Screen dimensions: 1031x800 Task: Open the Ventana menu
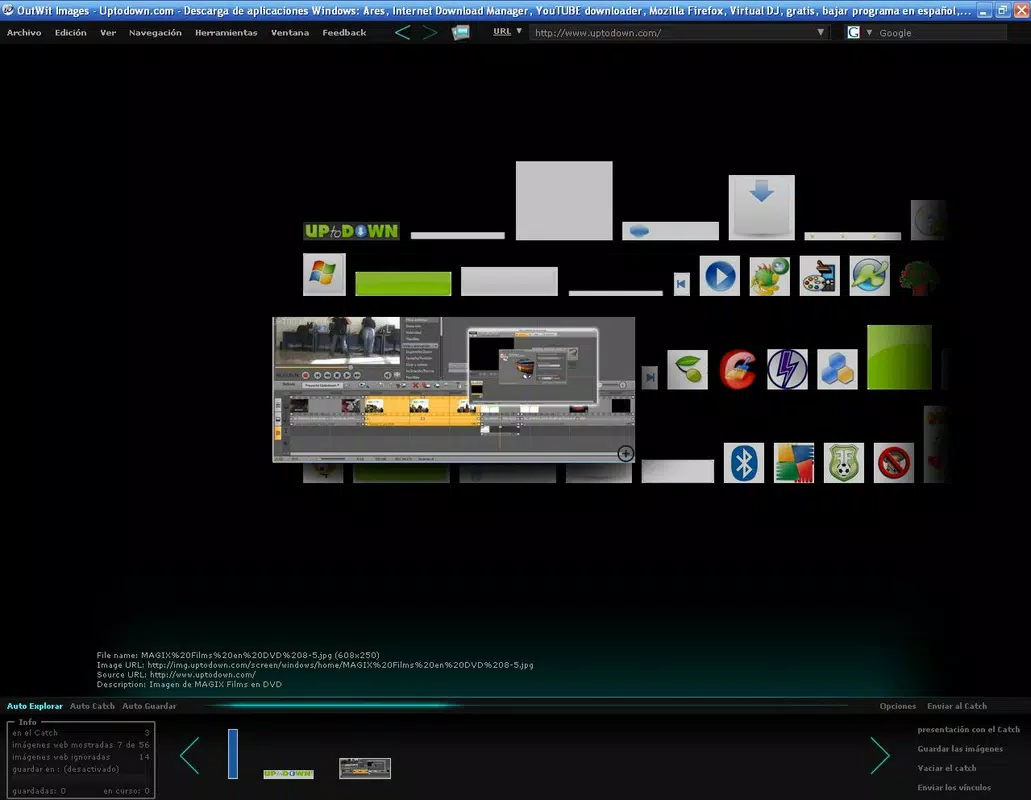pyautogui.click(x=290, y=32)
